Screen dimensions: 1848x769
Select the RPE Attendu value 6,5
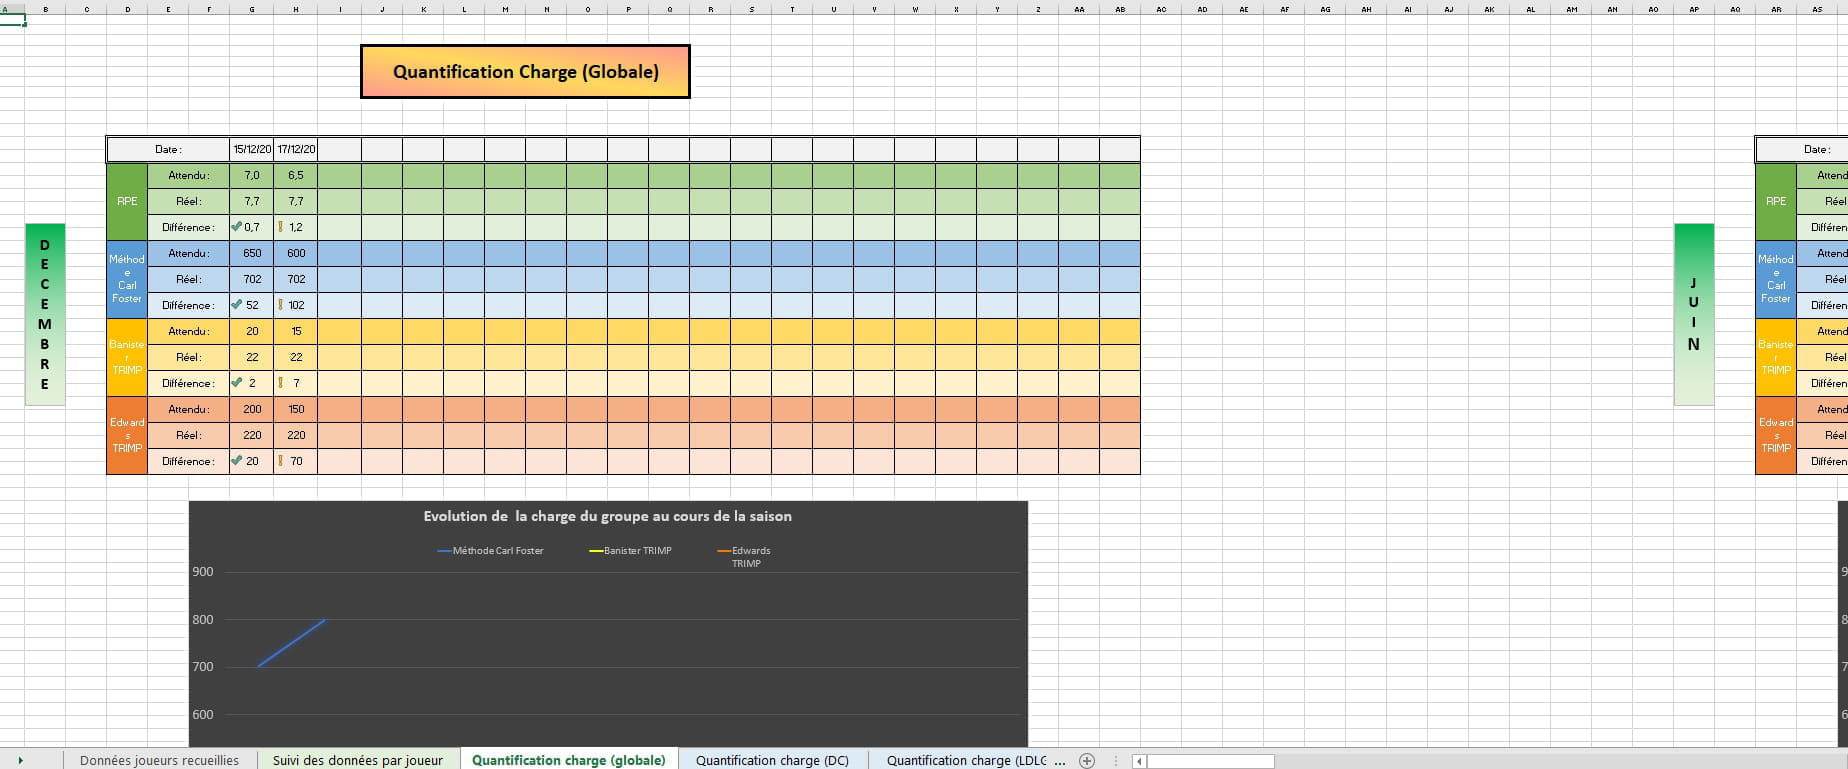[295, 175]
